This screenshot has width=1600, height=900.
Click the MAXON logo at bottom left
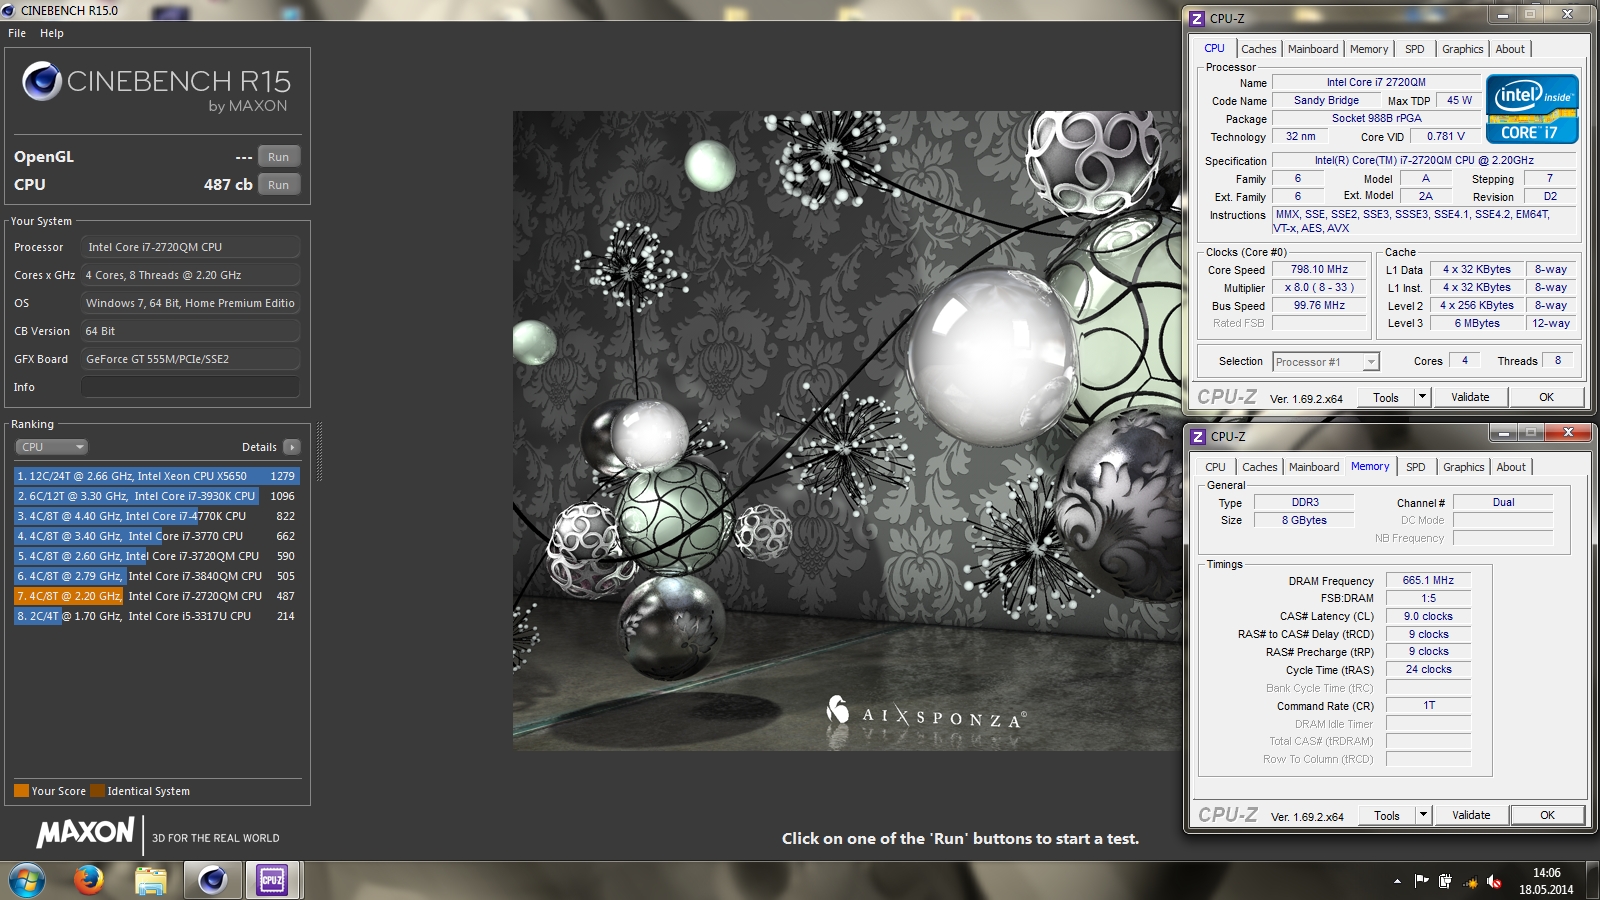pos(86,832)
